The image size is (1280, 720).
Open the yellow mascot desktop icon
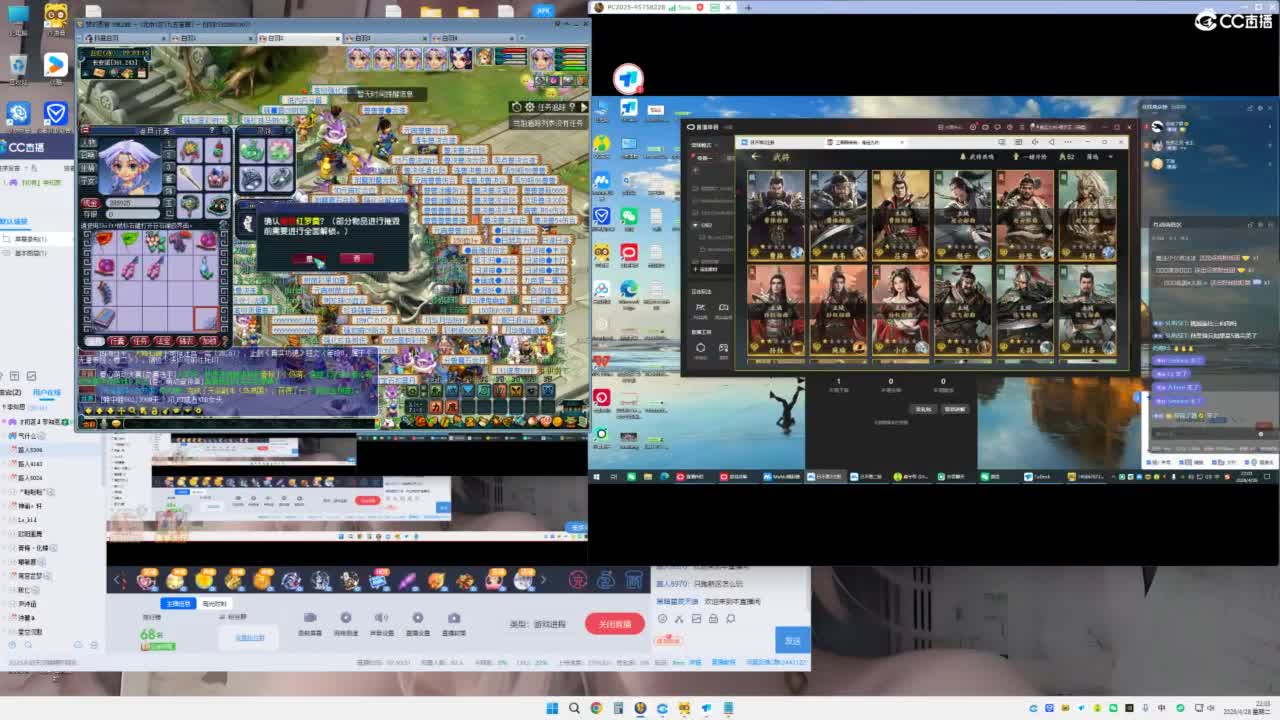[x=56, y=16]
